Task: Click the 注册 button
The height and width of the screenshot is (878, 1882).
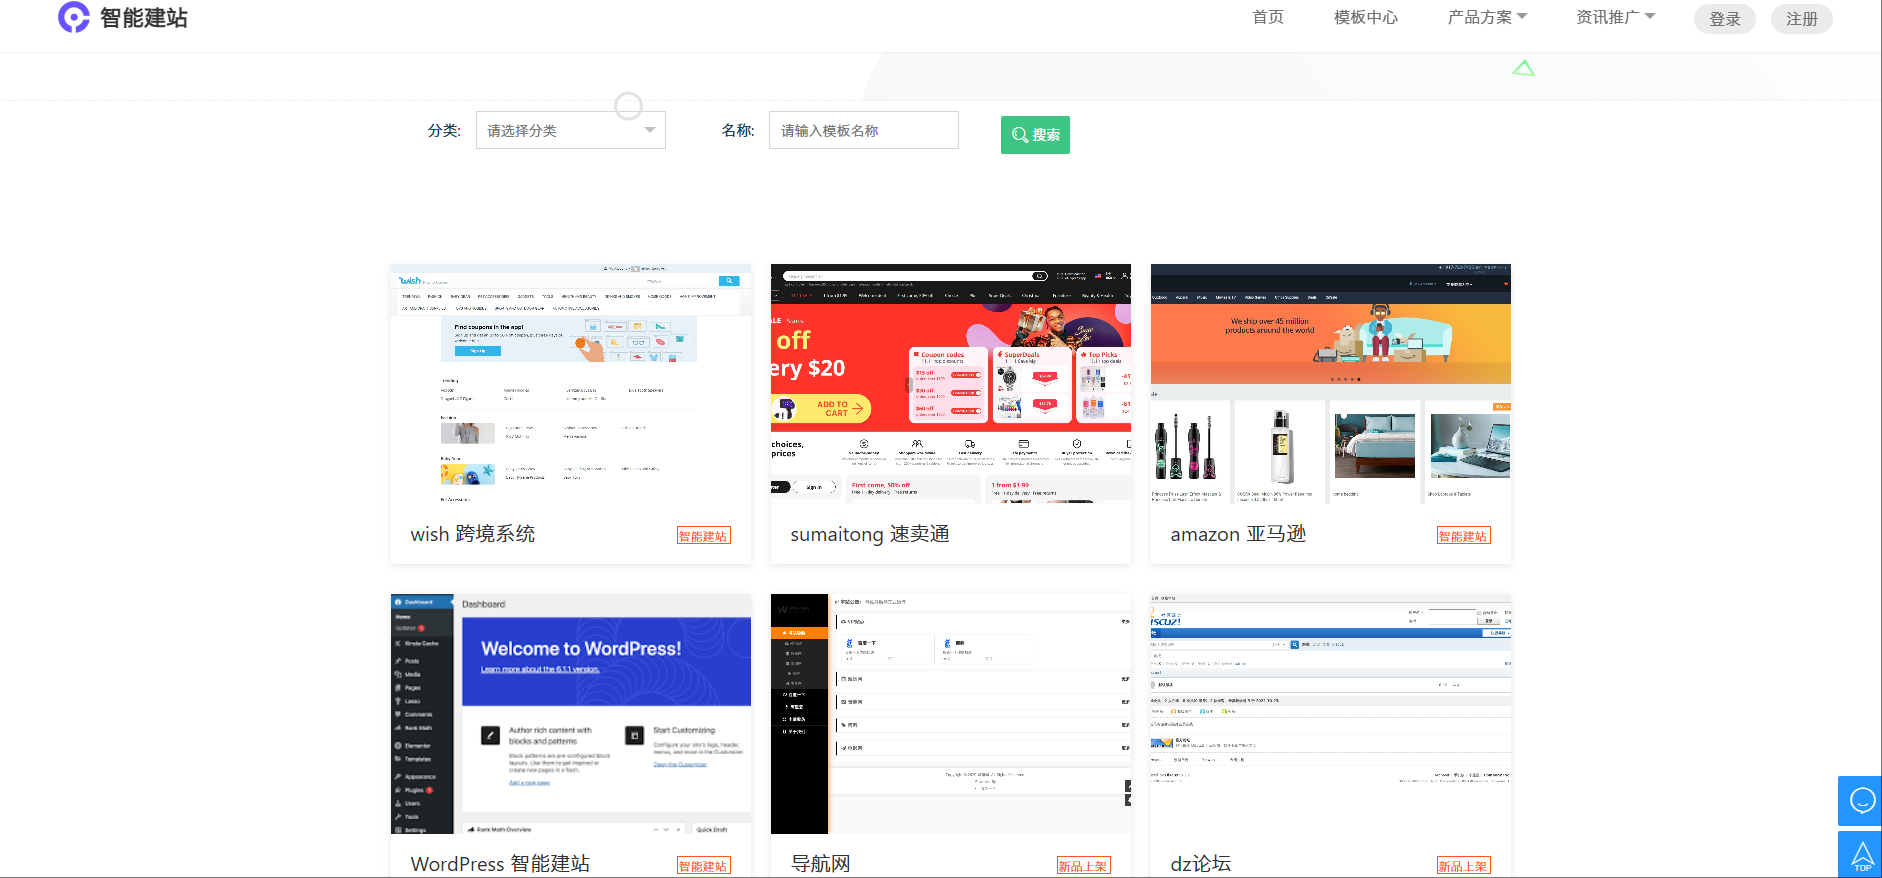Action: pos(1802,19)
